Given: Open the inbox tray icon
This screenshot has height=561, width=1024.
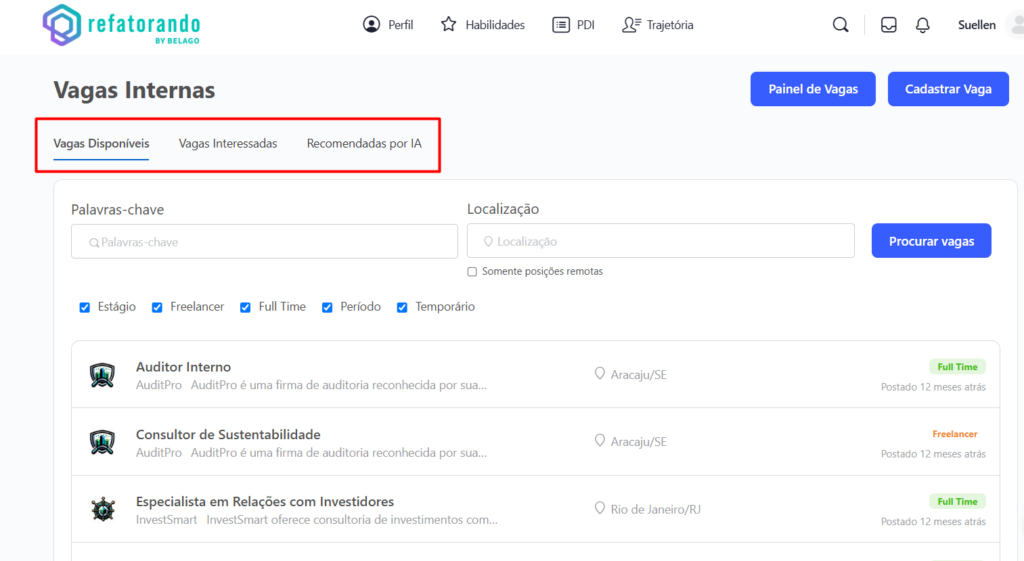Looking at the screenshot, I should tap(888, 25).
